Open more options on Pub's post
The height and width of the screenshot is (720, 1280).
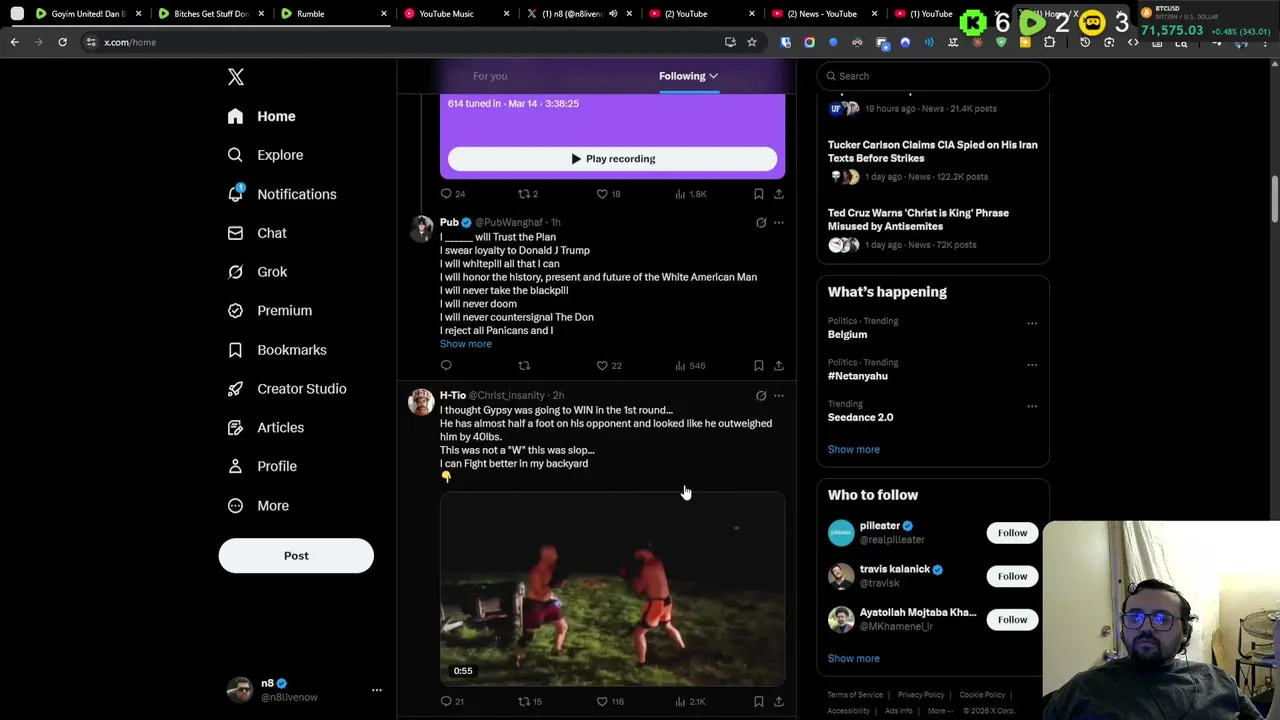[779, 223]
